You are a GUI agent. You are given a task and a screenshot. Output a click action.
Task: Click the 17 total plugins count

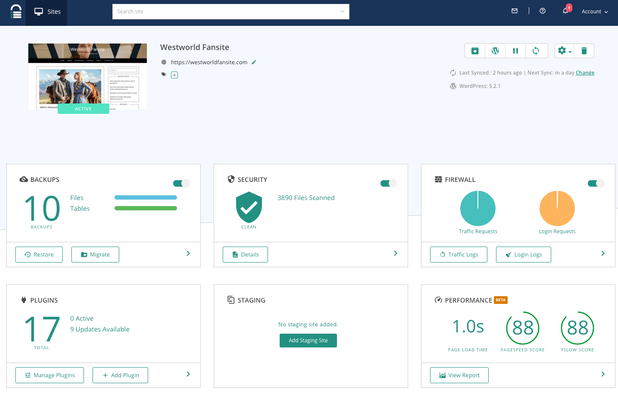pos(42,329)
